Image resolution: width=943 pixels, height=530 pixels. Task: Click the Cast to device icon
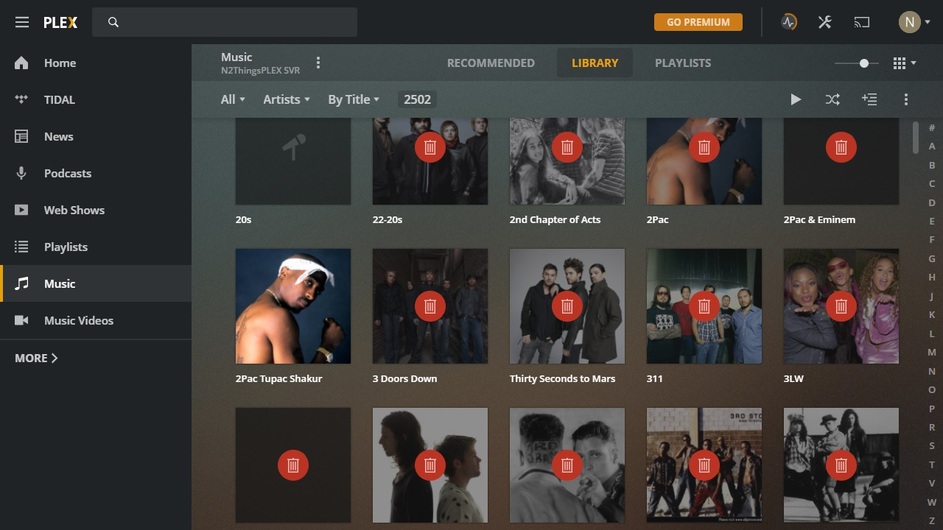861,22
